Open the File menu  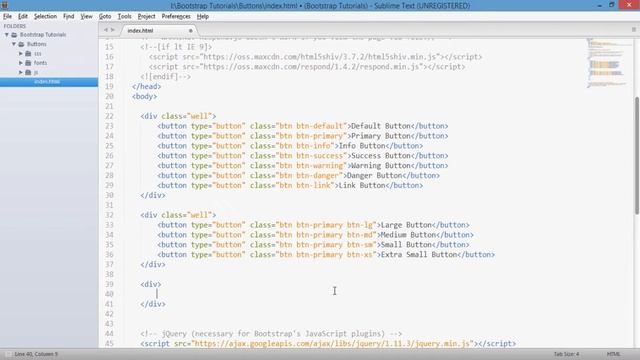click(x=7, y=16)
